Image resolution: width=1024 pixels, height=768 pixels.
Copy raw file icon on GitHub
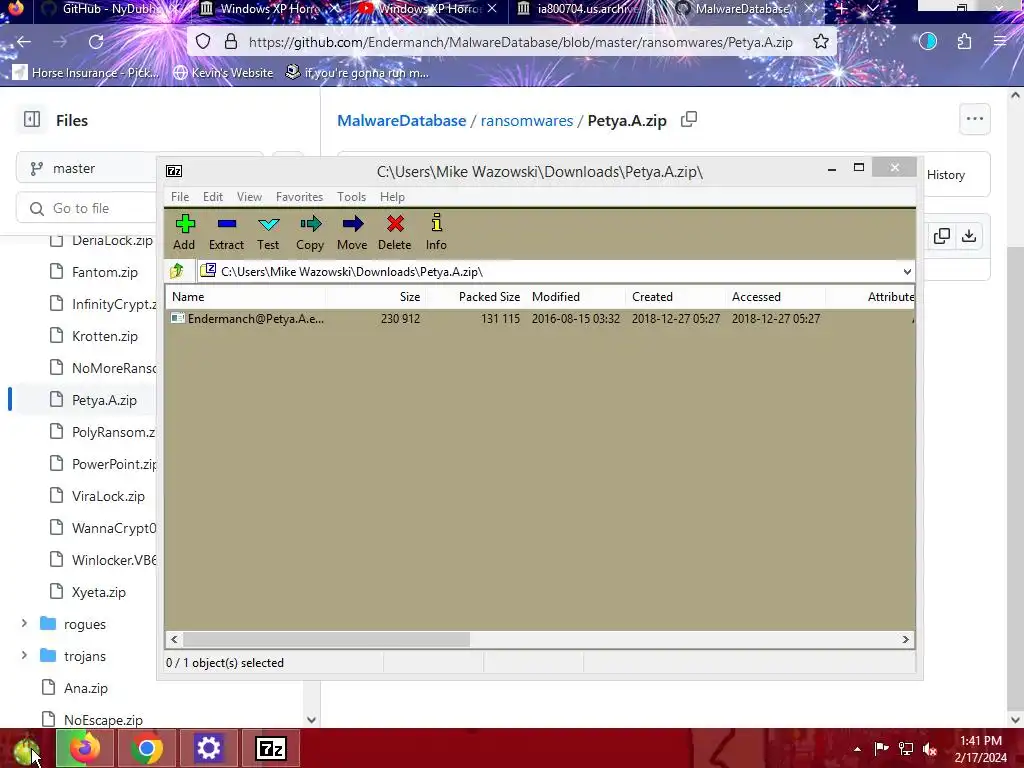(x=942, y=236)
